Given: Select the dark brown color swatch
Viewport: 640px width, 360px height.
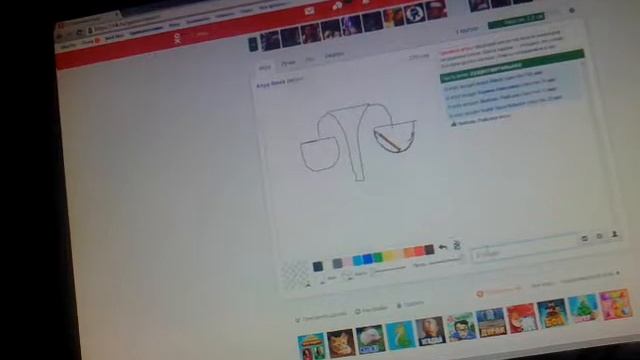Looking at the screenshot, I should point(429,249).
